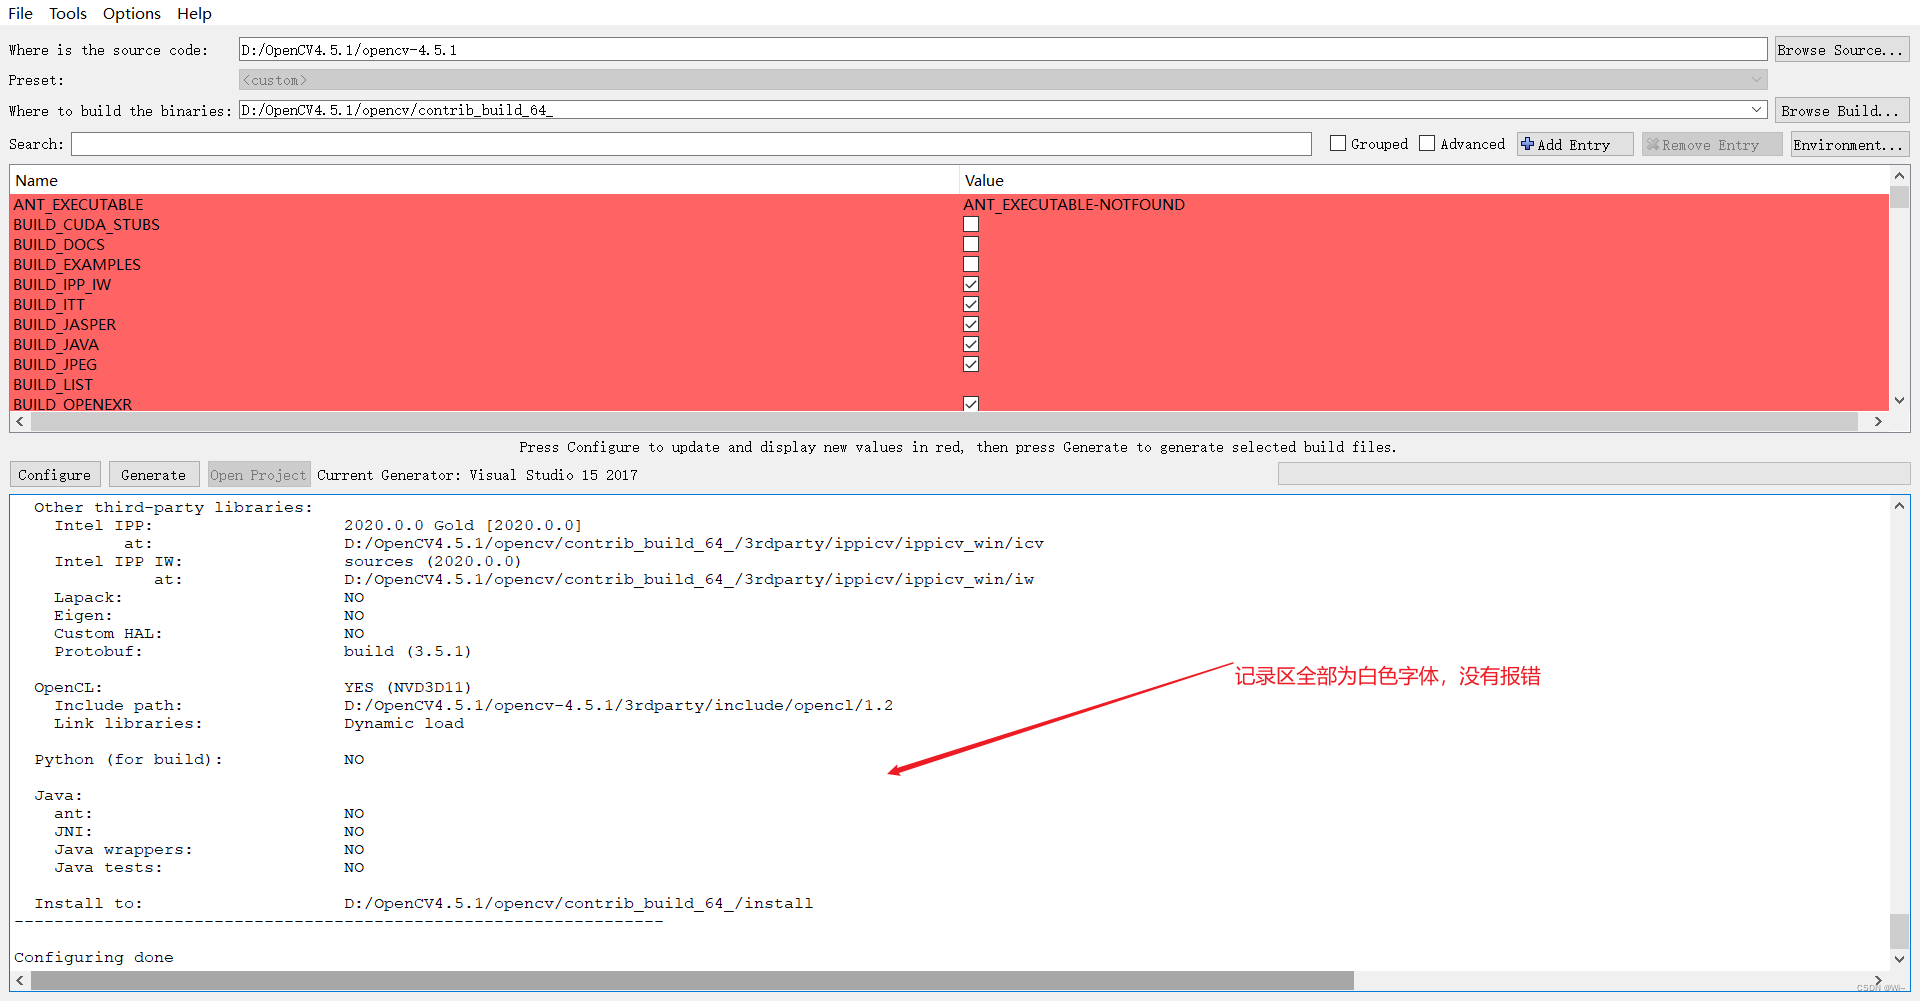Image resolution: width=1920 pixels, height=1001 pixels.
Task: Click the output log horizontal scrollbar thumb
Action: point(692,981)
